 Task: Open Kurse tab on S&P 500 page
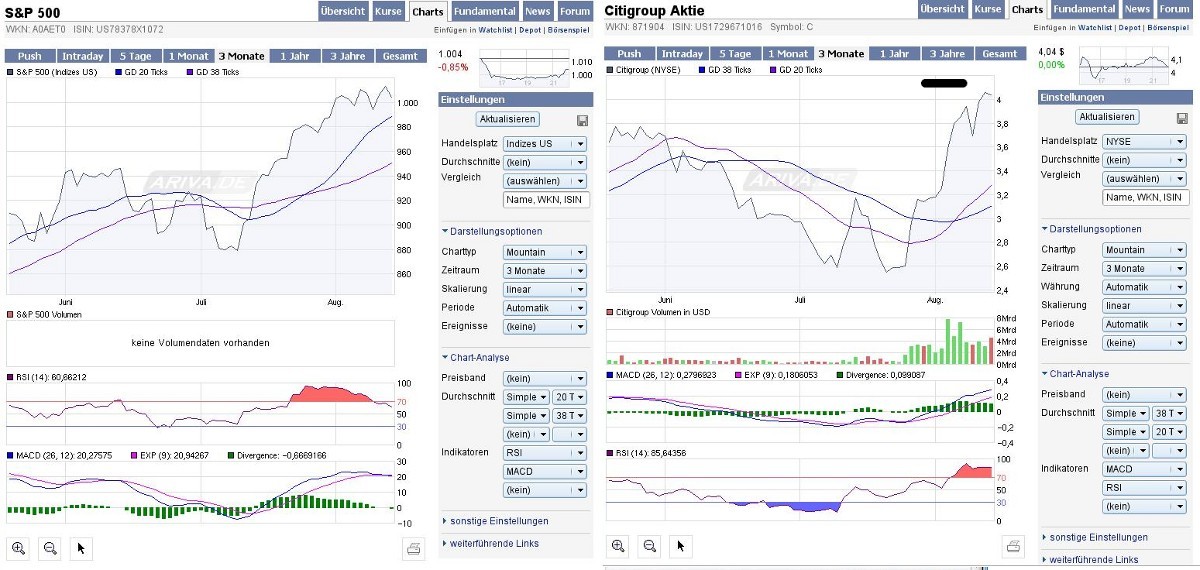(x=388, y=11)
